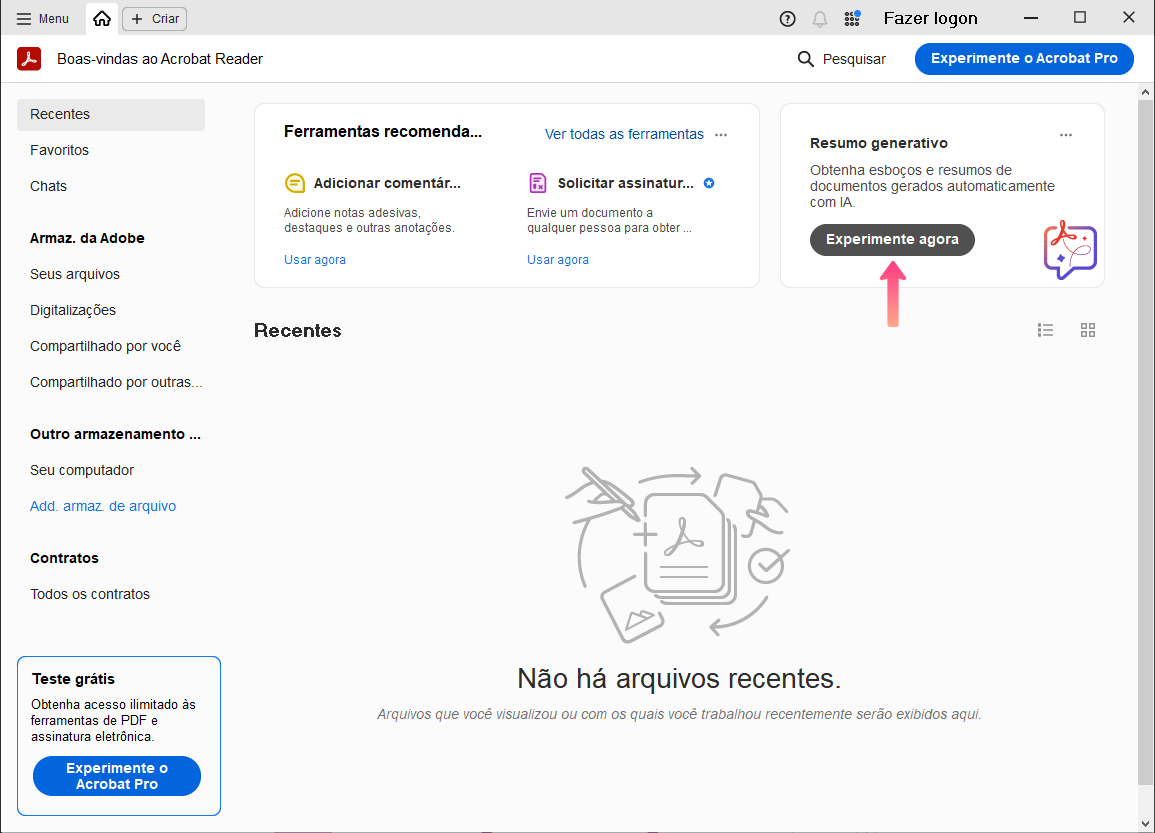1155x833 pixels.
Task: Click Experimente agora button
Action: [892, 239]
